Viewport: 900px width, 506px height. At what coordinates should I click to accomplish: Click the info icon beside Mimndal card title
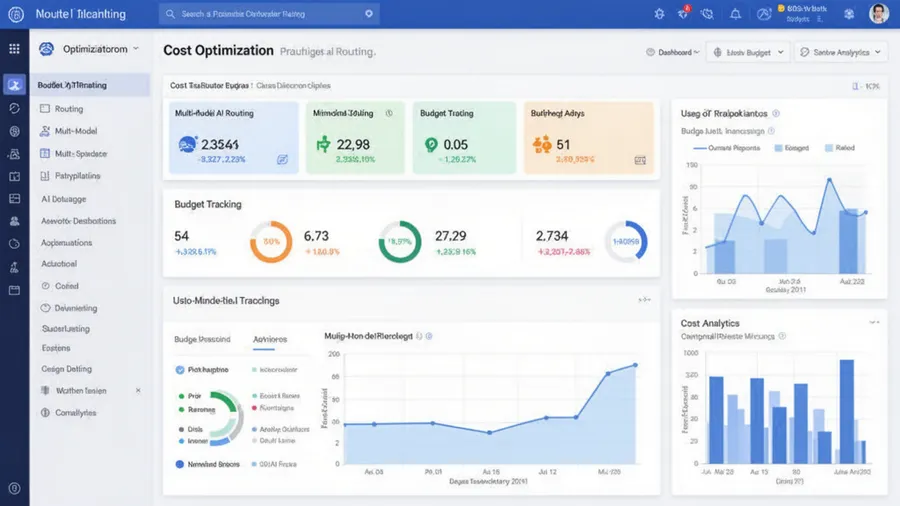pos(389,114)
